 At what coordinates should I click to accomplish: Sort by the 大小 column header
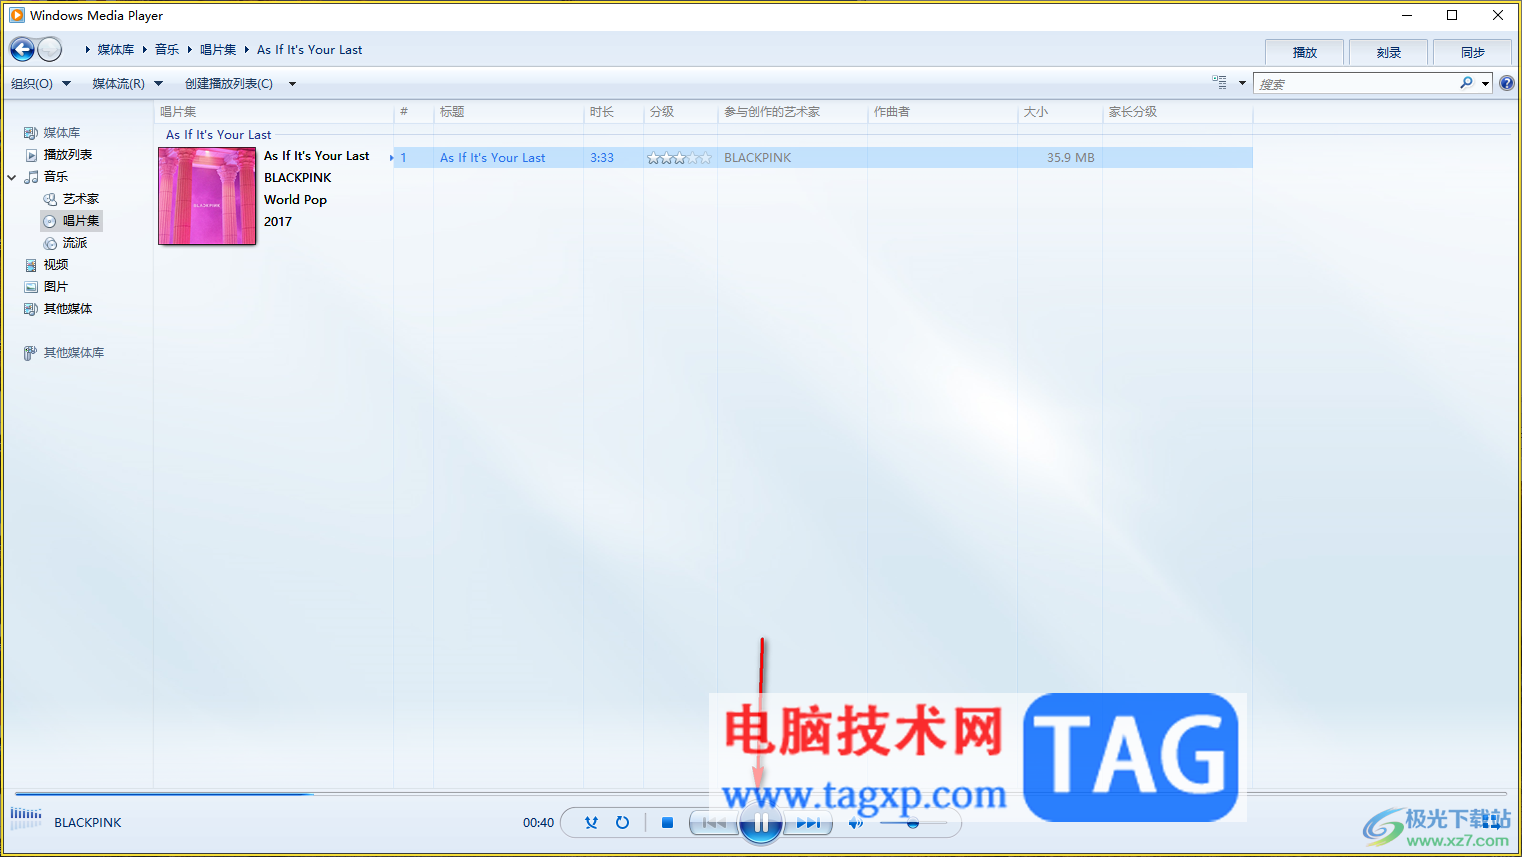coord(1059,112)
